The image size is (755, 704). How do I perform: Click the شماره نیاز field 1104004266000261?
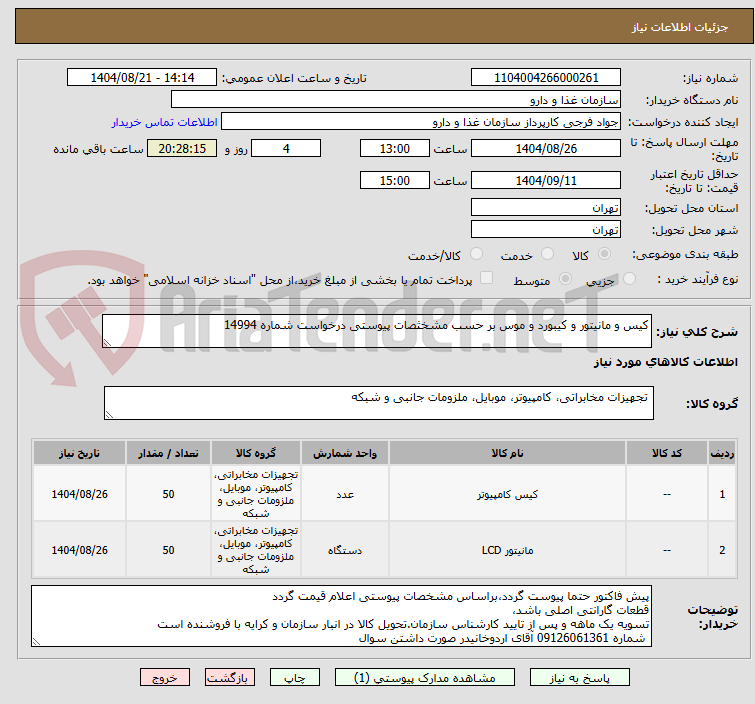[x=546, y=77]
